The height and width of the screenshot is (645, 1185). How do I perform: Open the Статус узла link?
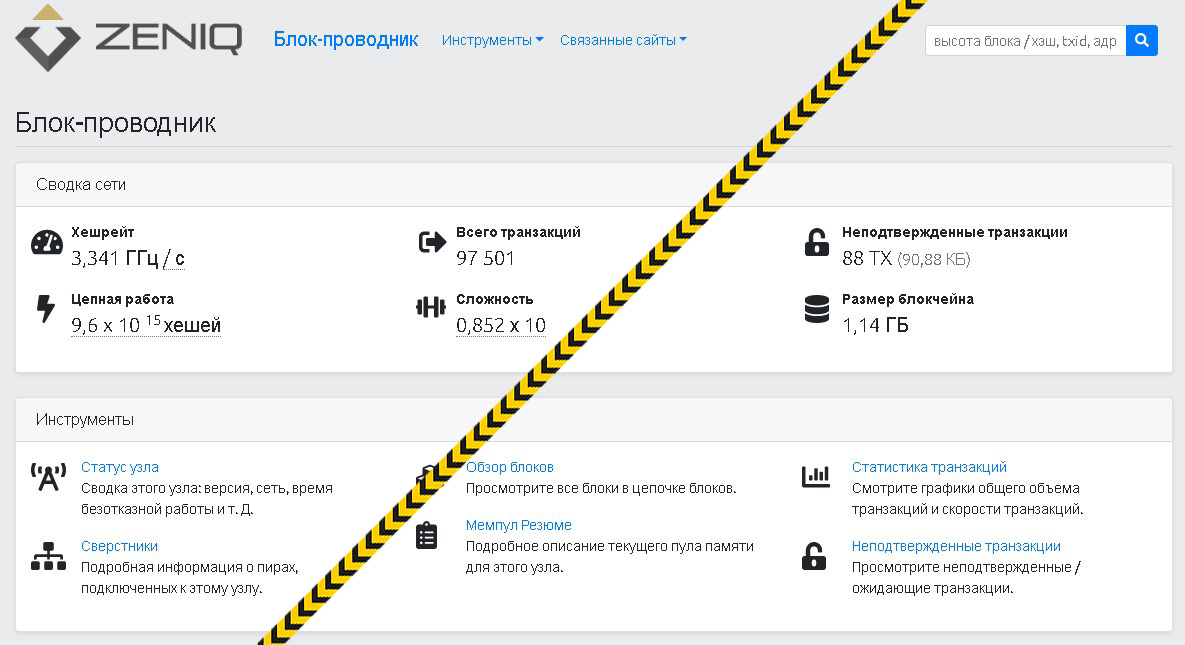pos(119,467)
